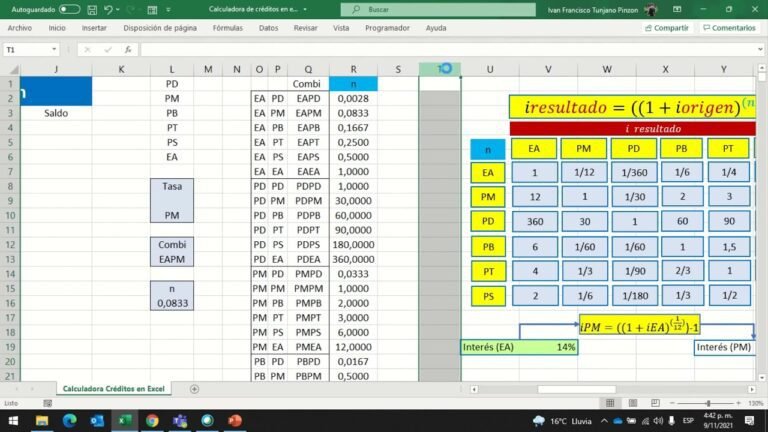Open the Programador tab

click(x=387, y=28)
